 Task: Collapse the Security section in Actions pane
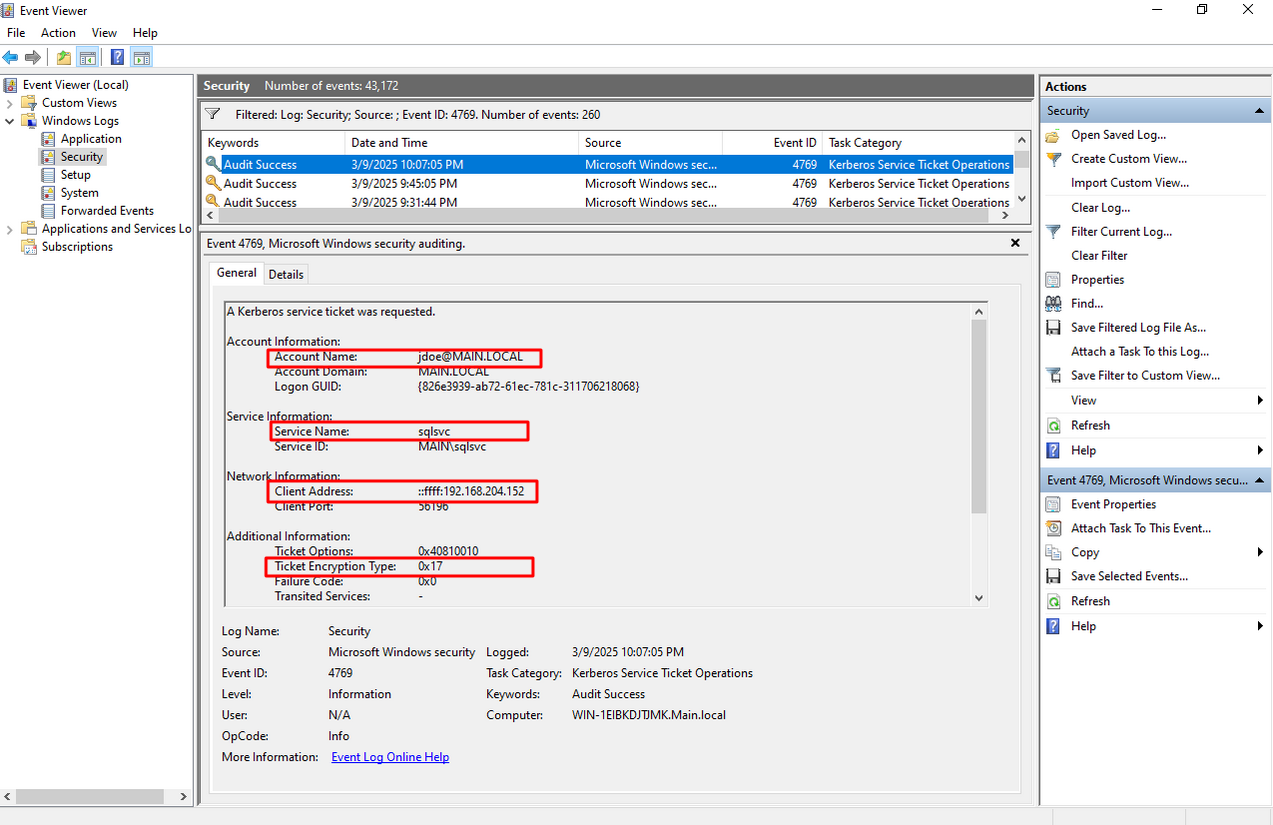coord(1259,111)
